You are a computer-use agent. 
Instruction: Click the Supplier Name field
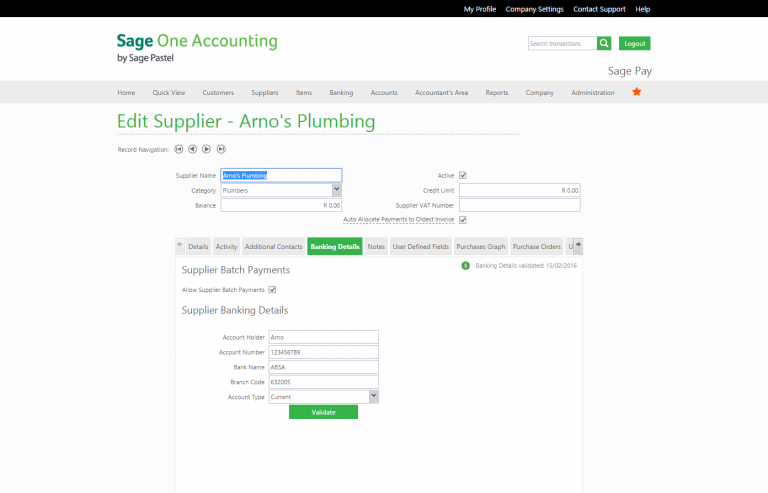pos(281,175)
